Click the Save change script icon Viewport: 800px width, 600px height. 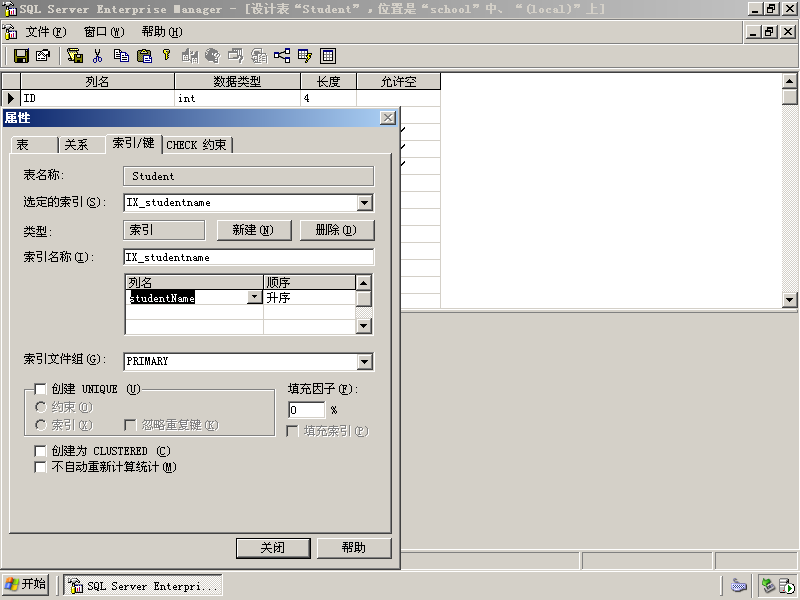pyautogui.click(x=75, y=56)
